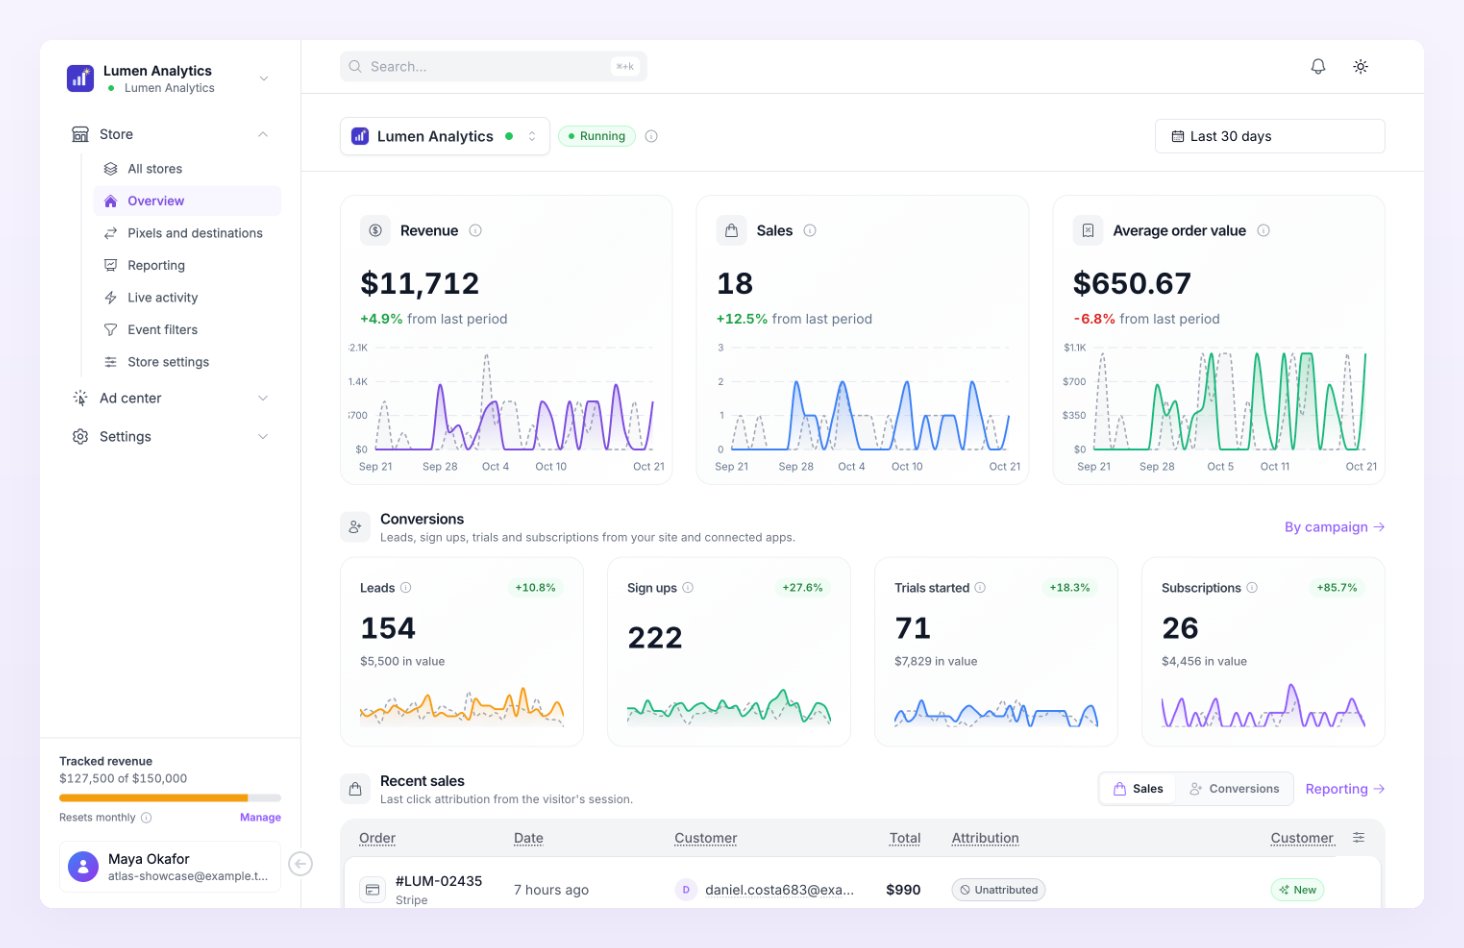Open All stores
The image size is (1464, 948).
pos(187,169)
